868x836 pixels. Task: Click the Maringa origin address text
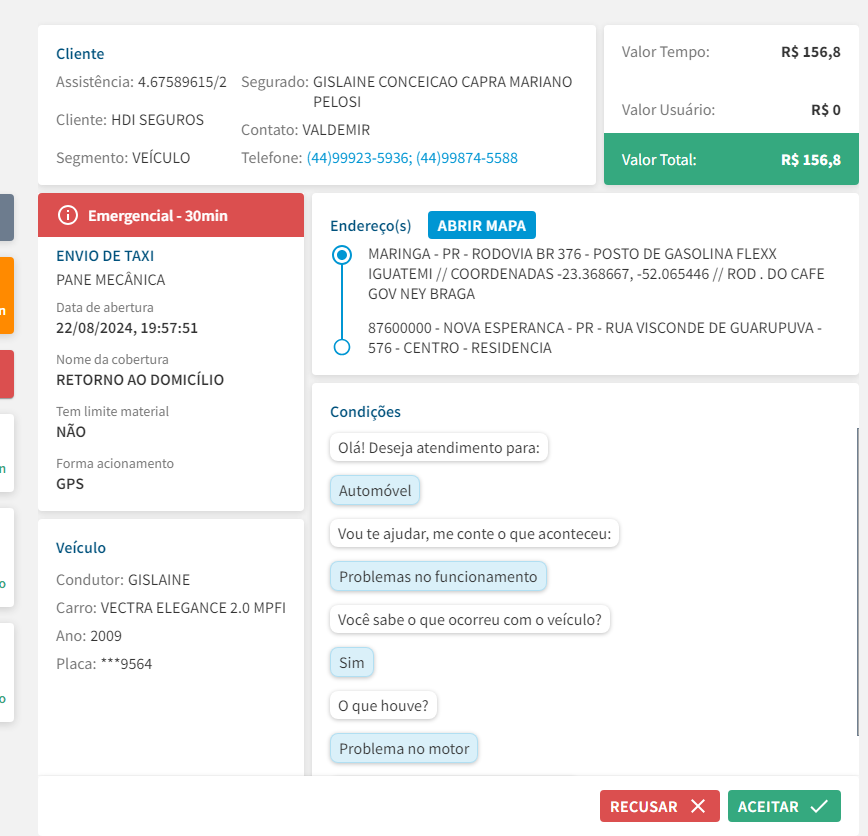pos(595,274)
